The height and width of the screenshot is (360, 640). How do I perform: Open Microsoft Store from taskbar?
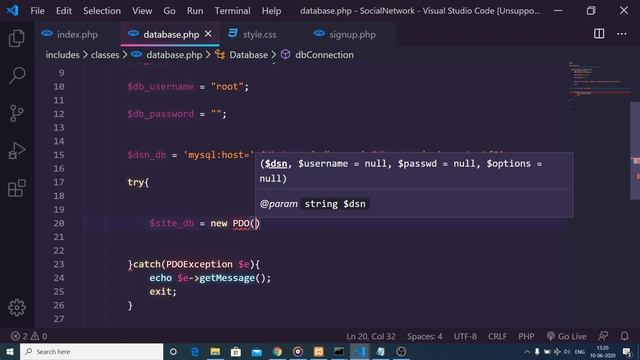(236, 351)
